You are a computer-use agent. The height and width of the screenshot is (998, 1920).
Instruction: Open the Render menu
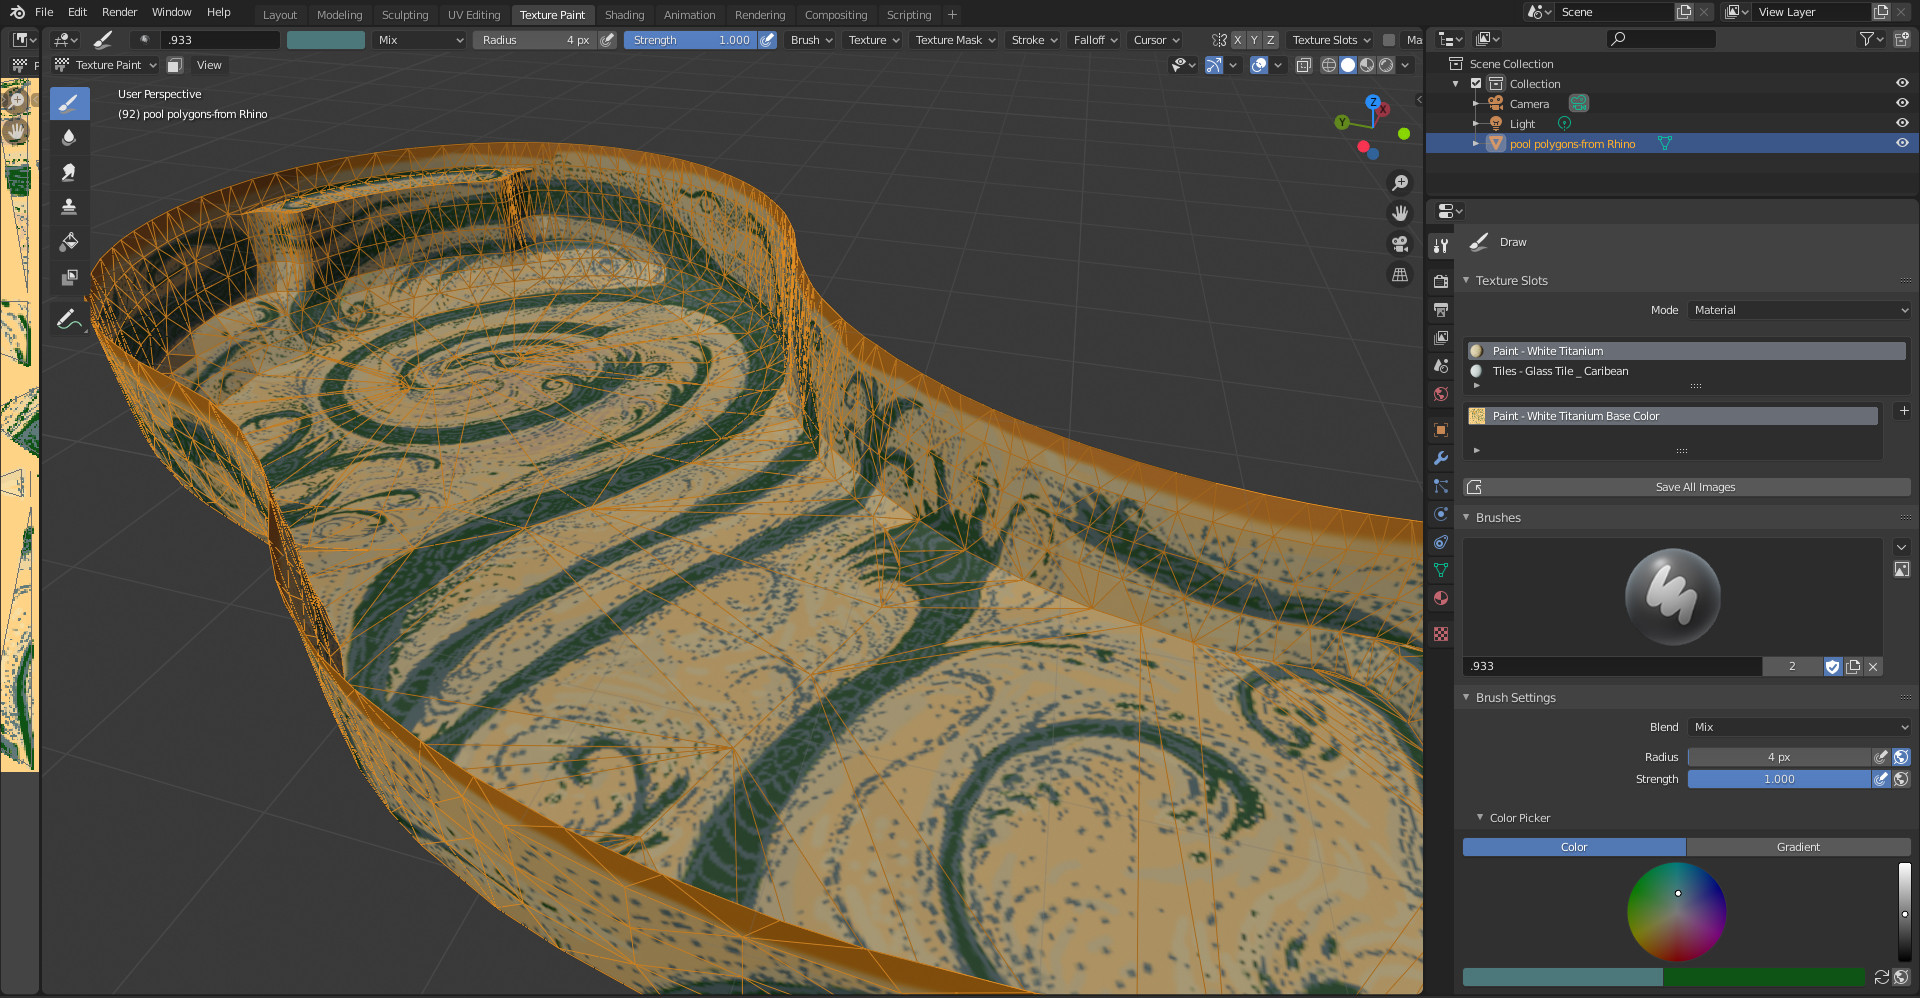point(119,12)
